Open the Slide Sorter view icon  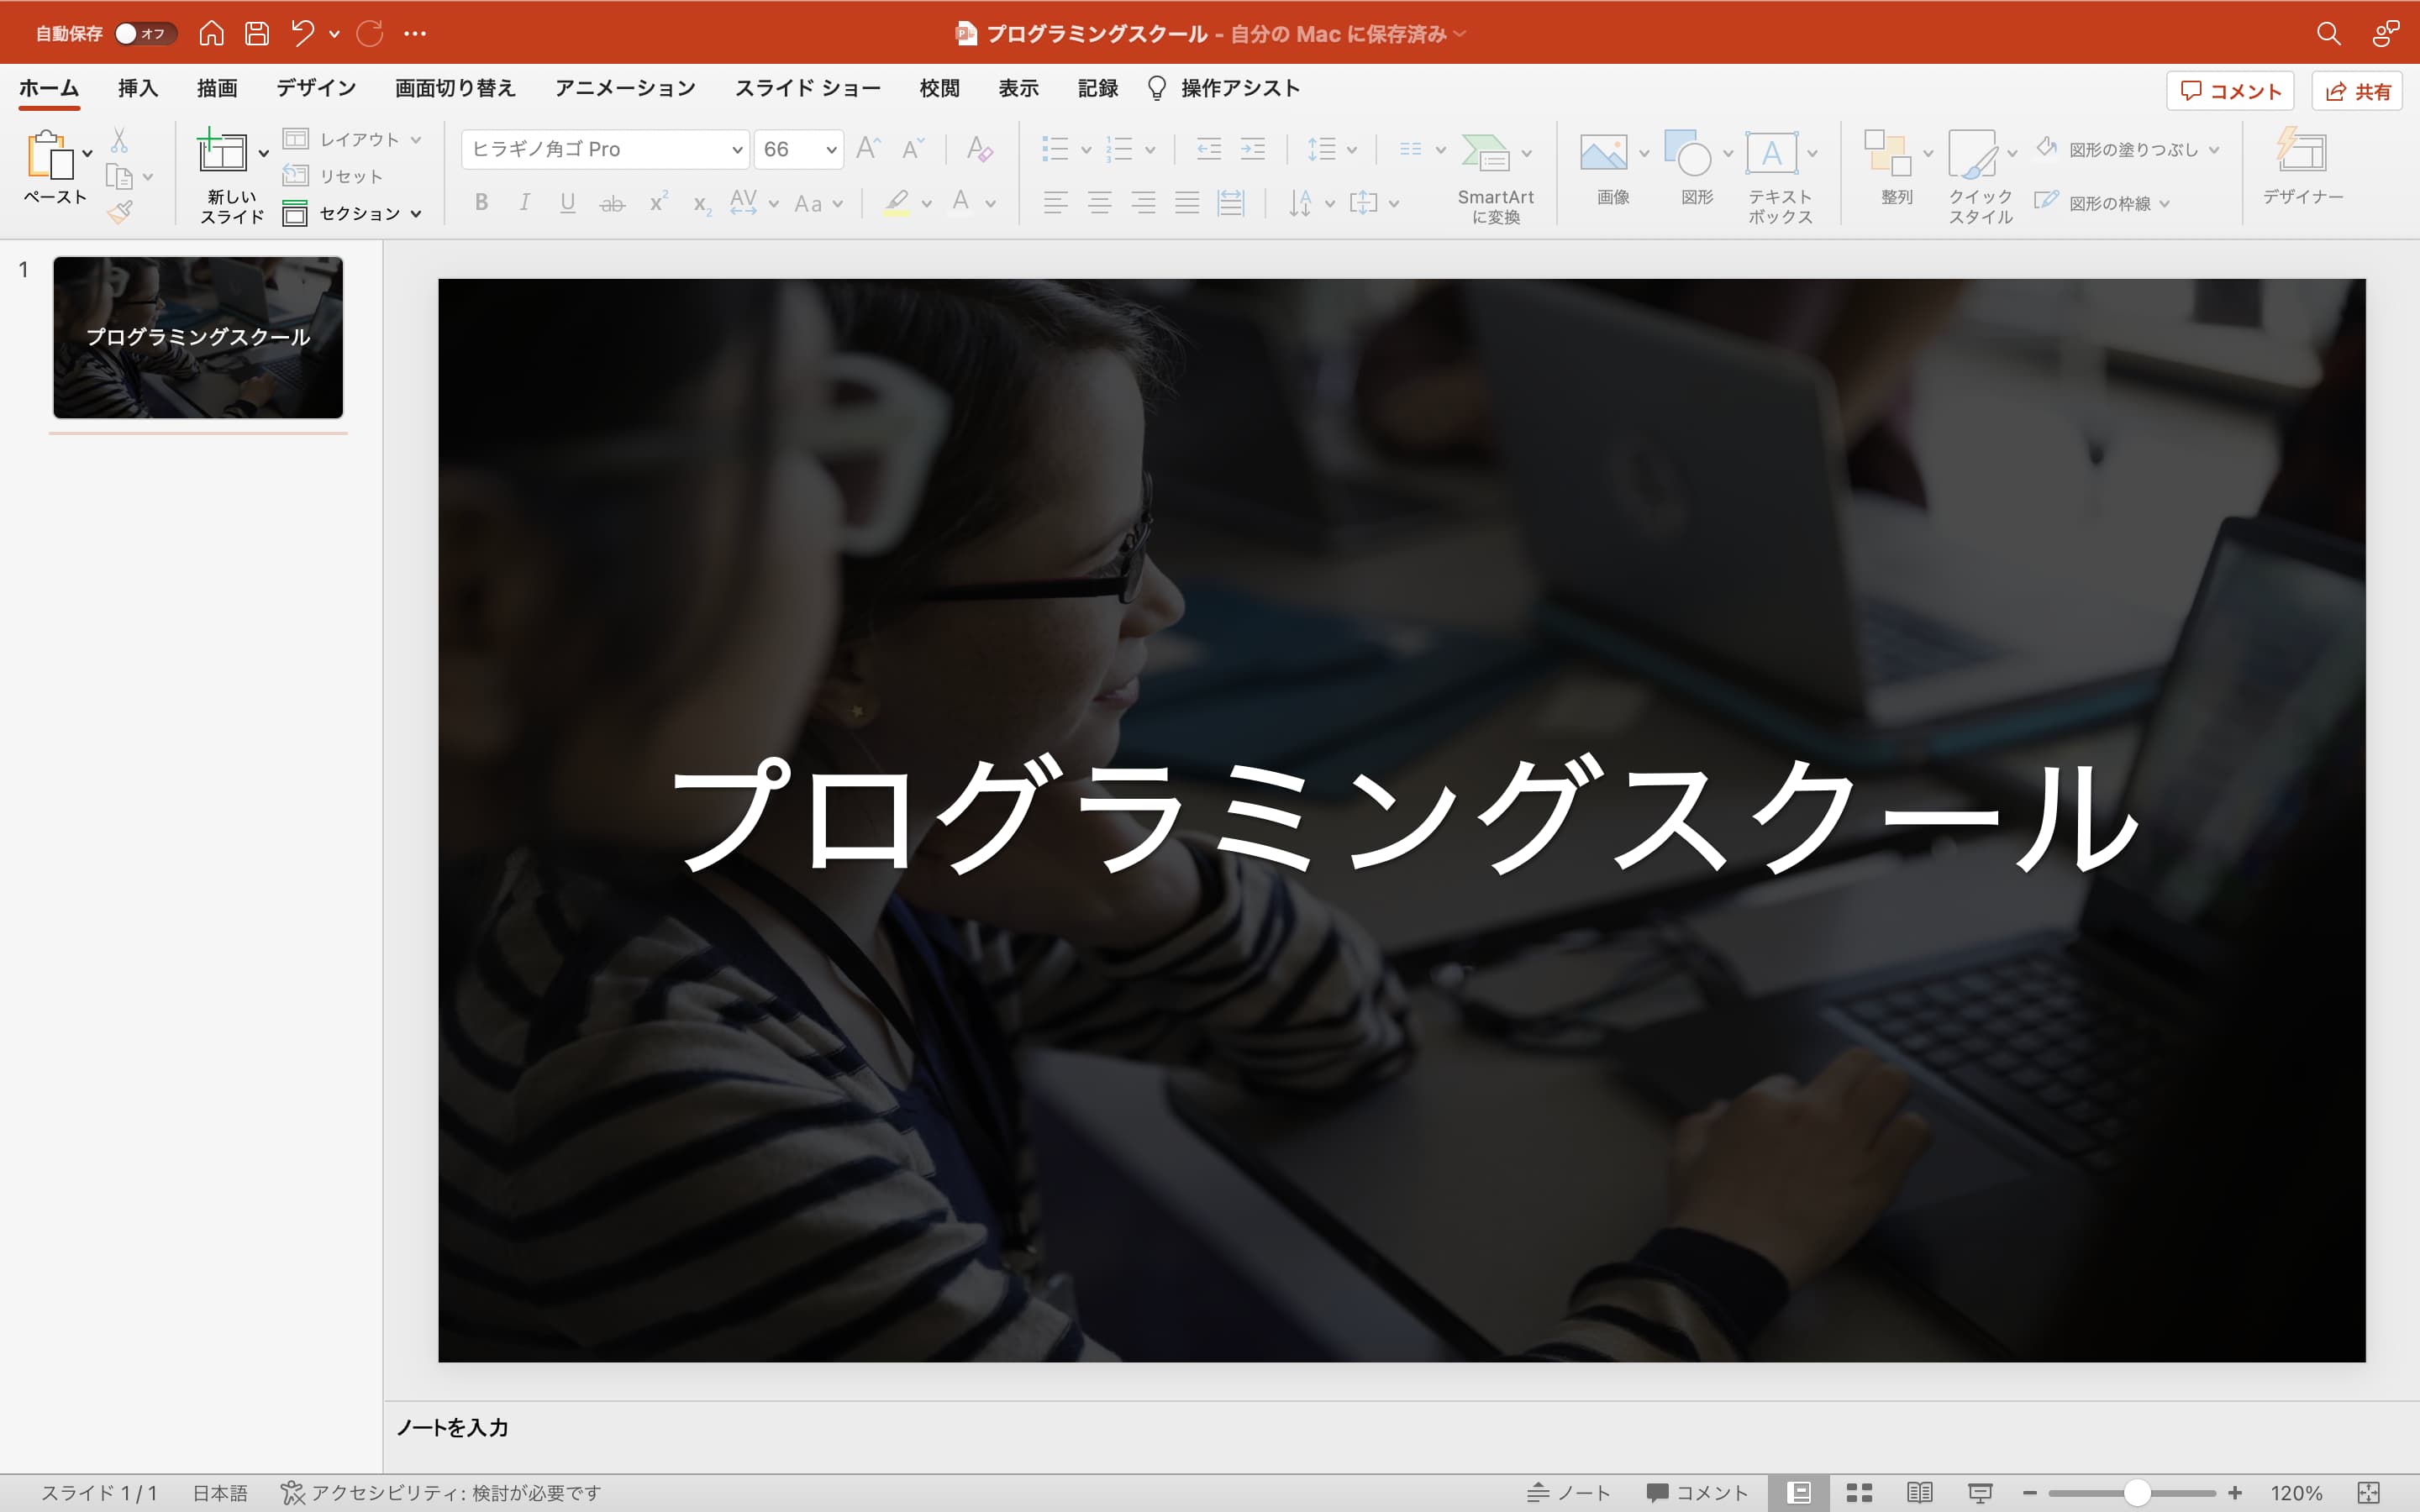click(1859, 1492)
